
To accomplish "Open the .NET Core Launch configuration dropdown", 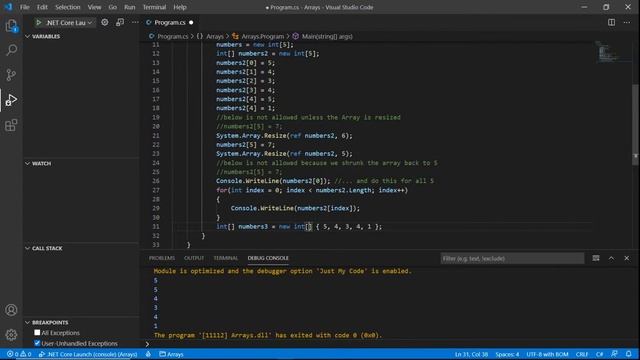I will pyautogui.click(x=68, y=22).
